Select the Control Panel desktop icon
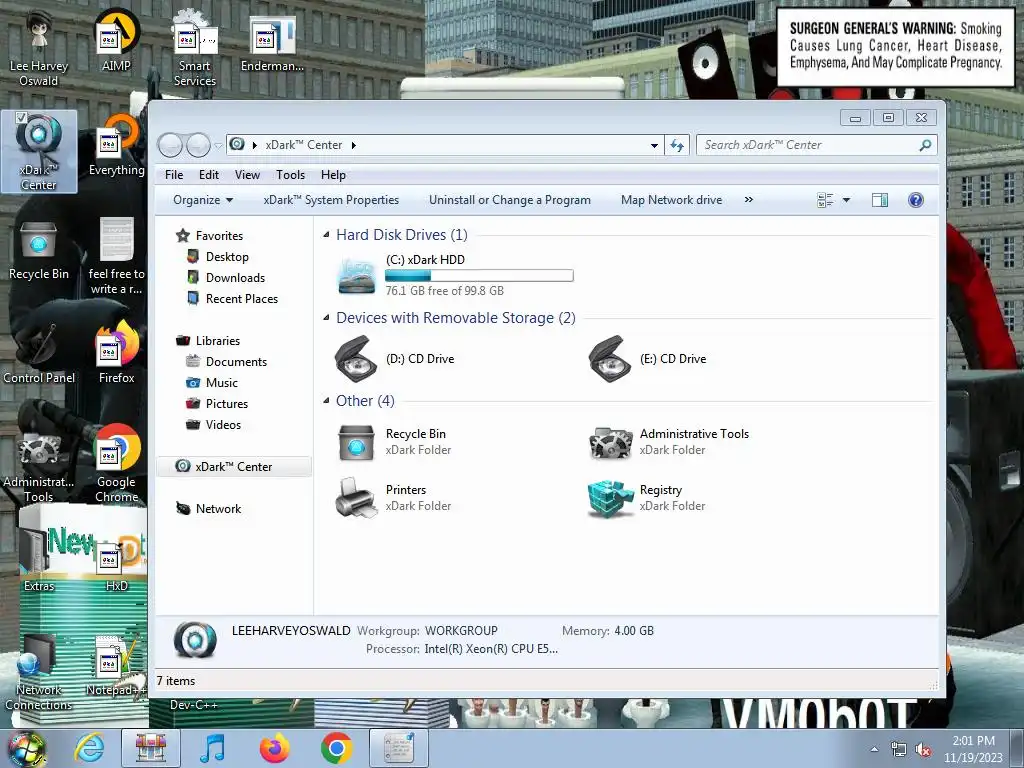This screenshot has height=768, width=1024. pos(39,353)
